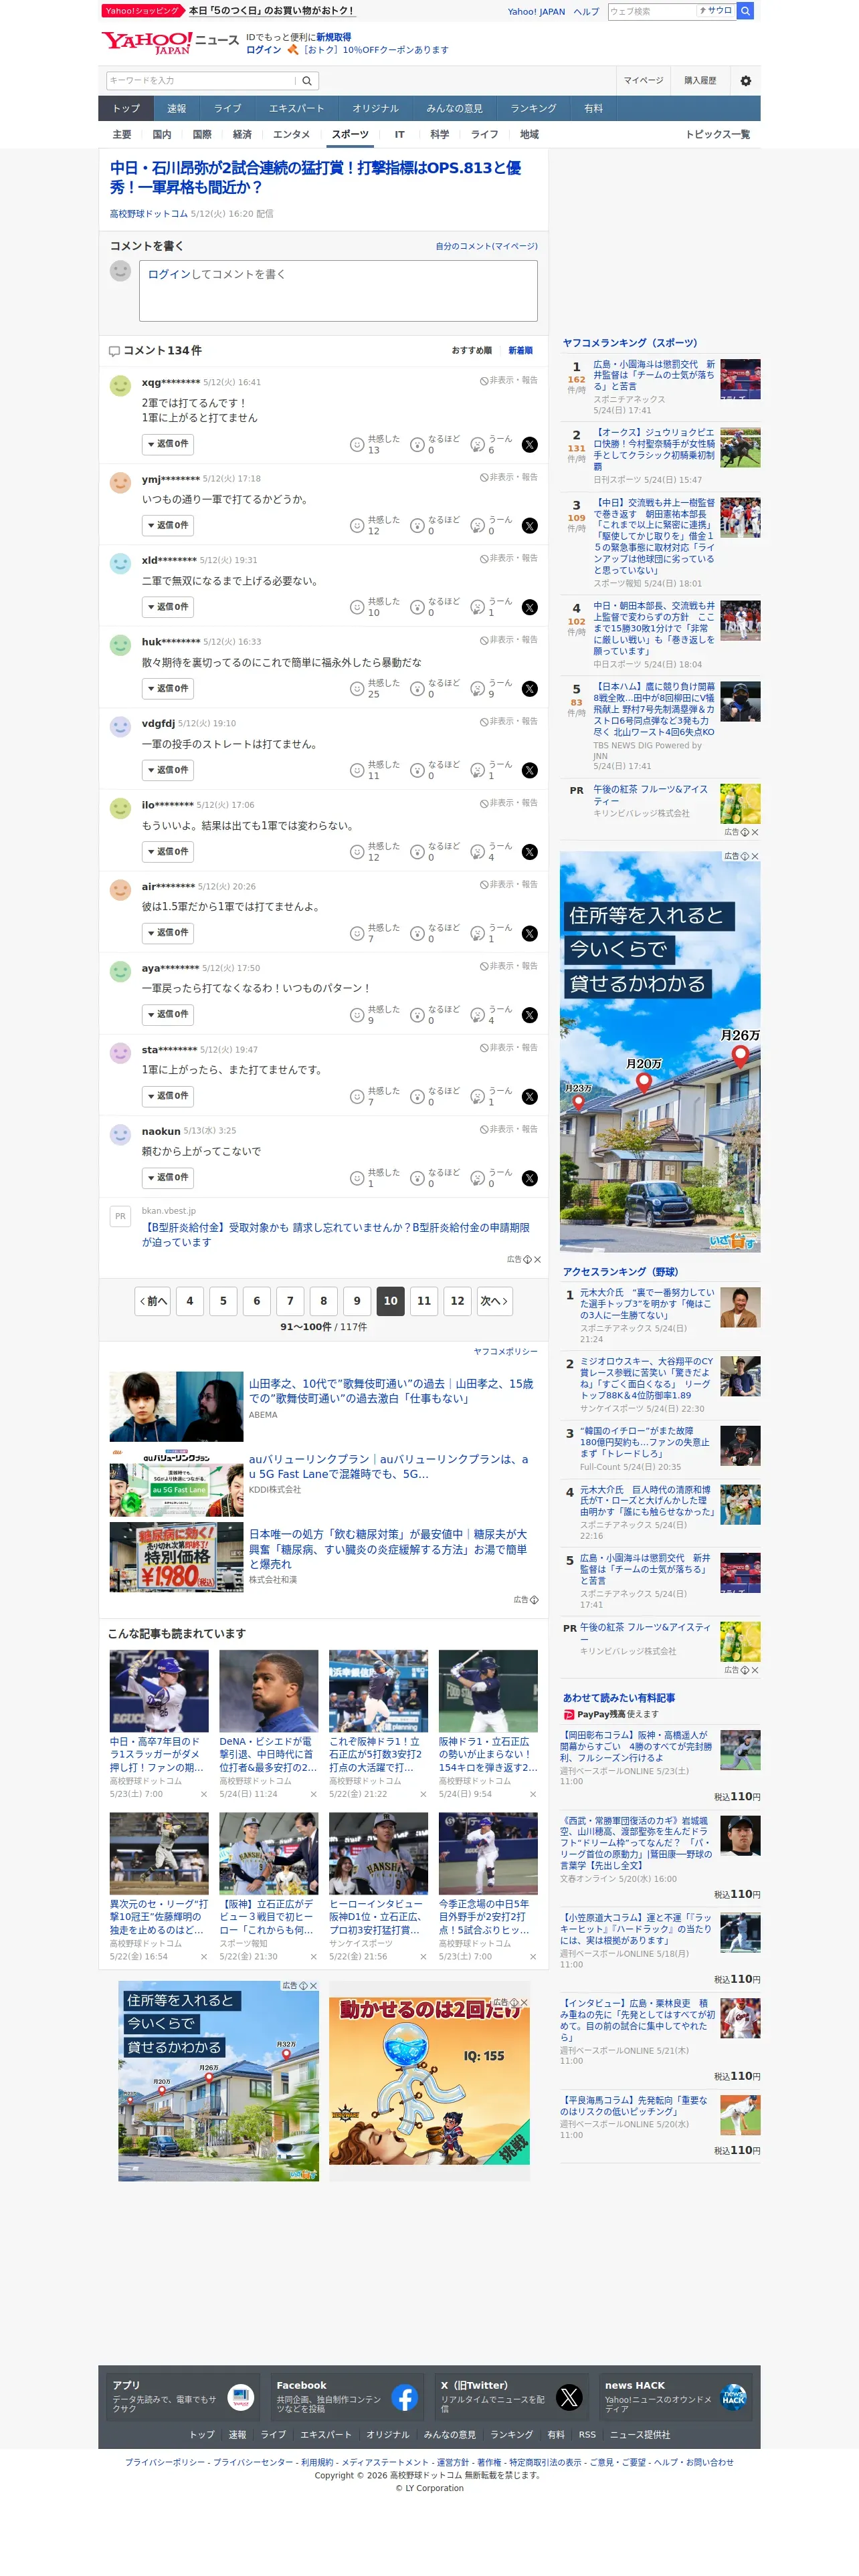Image resolution: width=859 pixels, height=2576 pixels.
Task: Select the スポーツ category tab
Action: coord(350,135)
